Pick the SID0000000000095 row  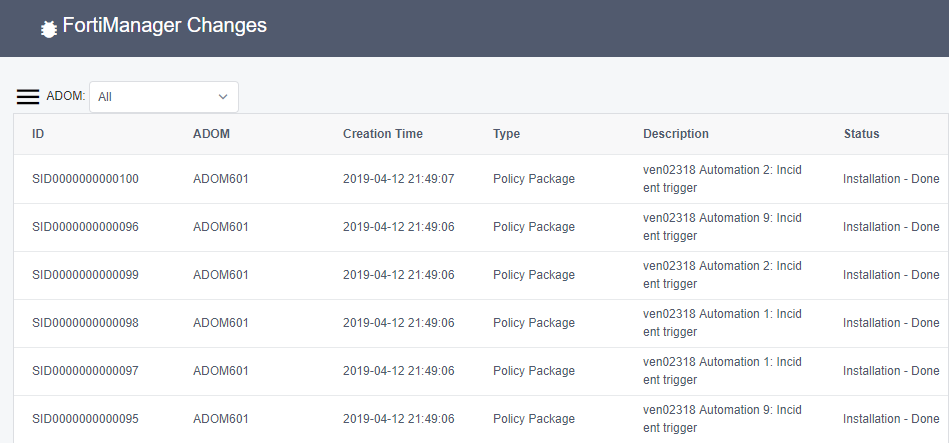pos(85,419)
